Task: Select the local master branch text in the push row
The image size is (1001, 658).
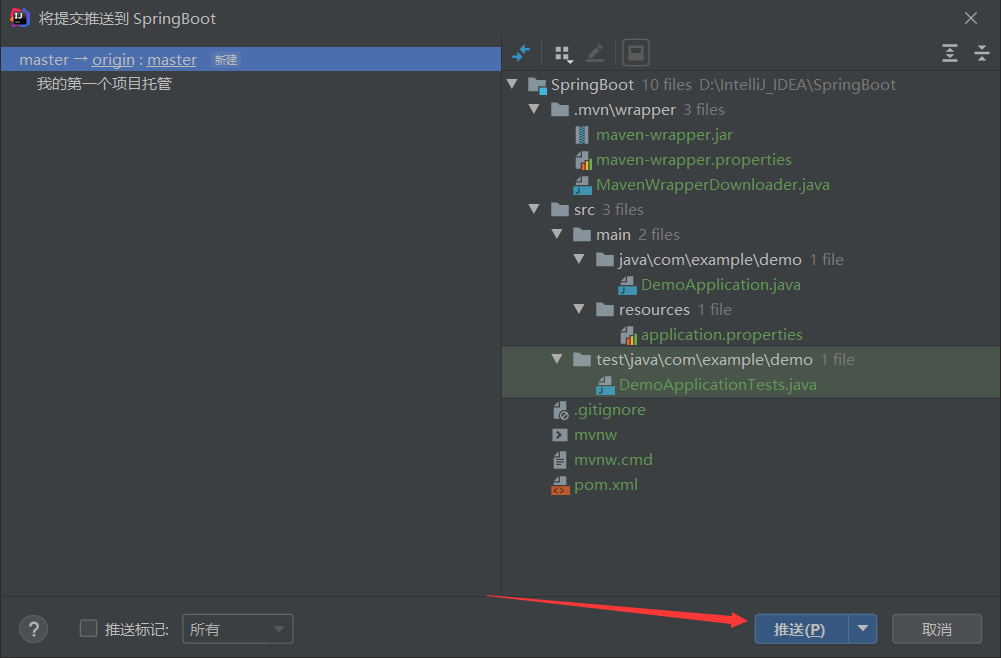Action: point(44,59)
